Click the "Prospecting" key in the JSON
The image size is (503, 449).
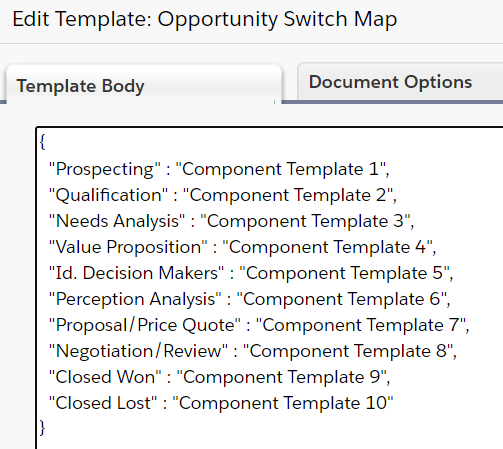[x=105, y=169]
